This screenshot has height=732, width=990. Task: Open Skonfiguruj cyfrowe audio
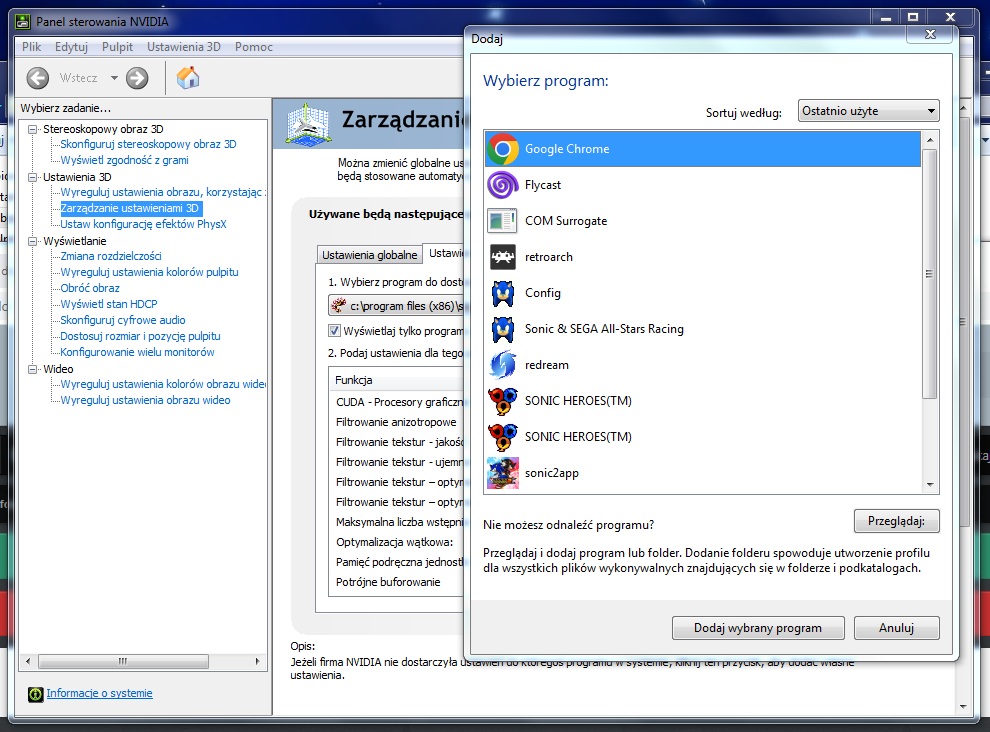pyautogui.click(x=122, y=320)
